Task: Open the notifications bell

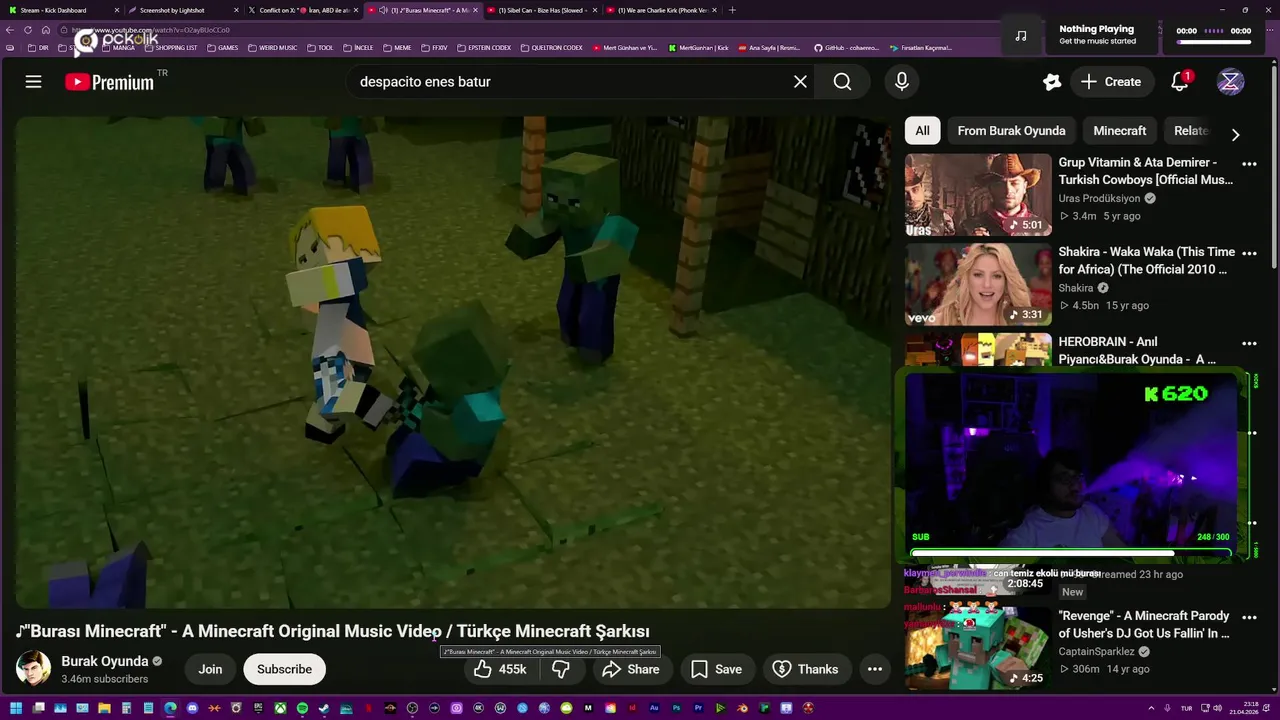Action: (1180, 82)
